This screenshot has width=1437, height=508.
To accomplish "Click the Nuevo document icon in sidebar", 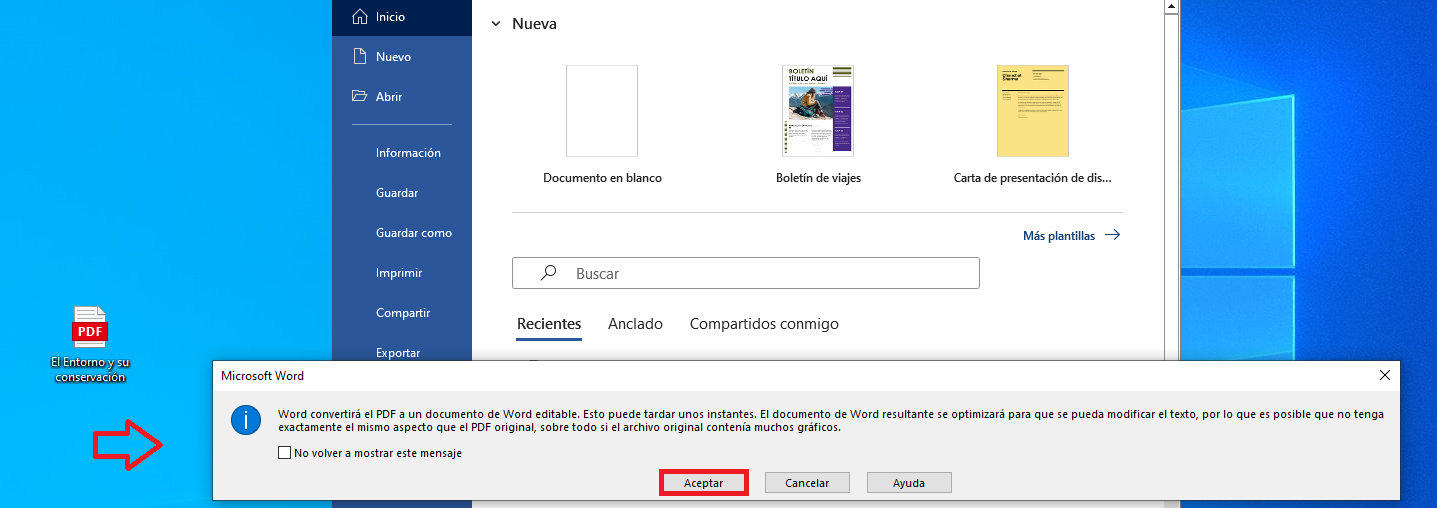I will coord(360,57).
